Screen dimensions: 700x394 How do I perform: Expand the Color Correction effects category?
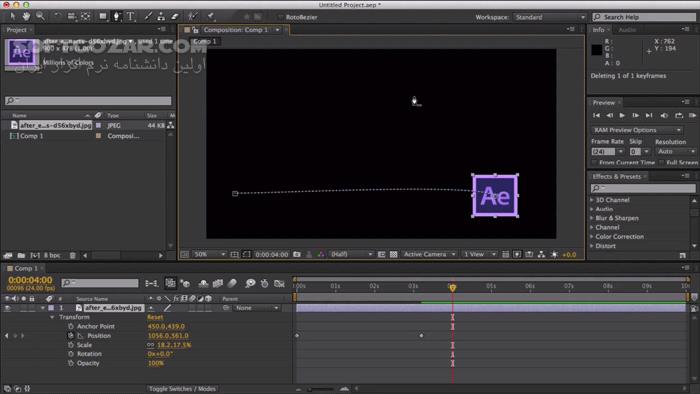(x=592, y=236)
